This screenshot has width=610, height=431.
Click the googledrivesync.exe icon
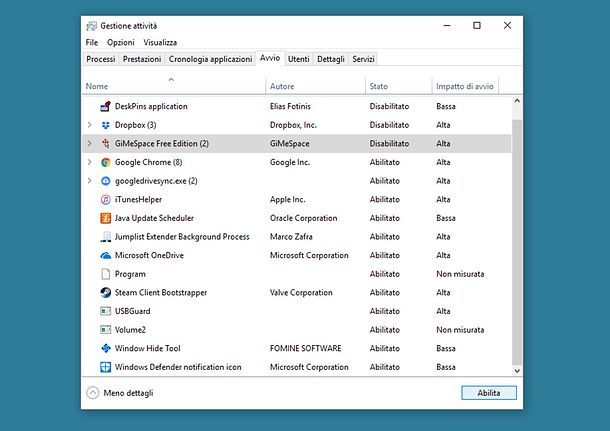click(x=105, y=181)
